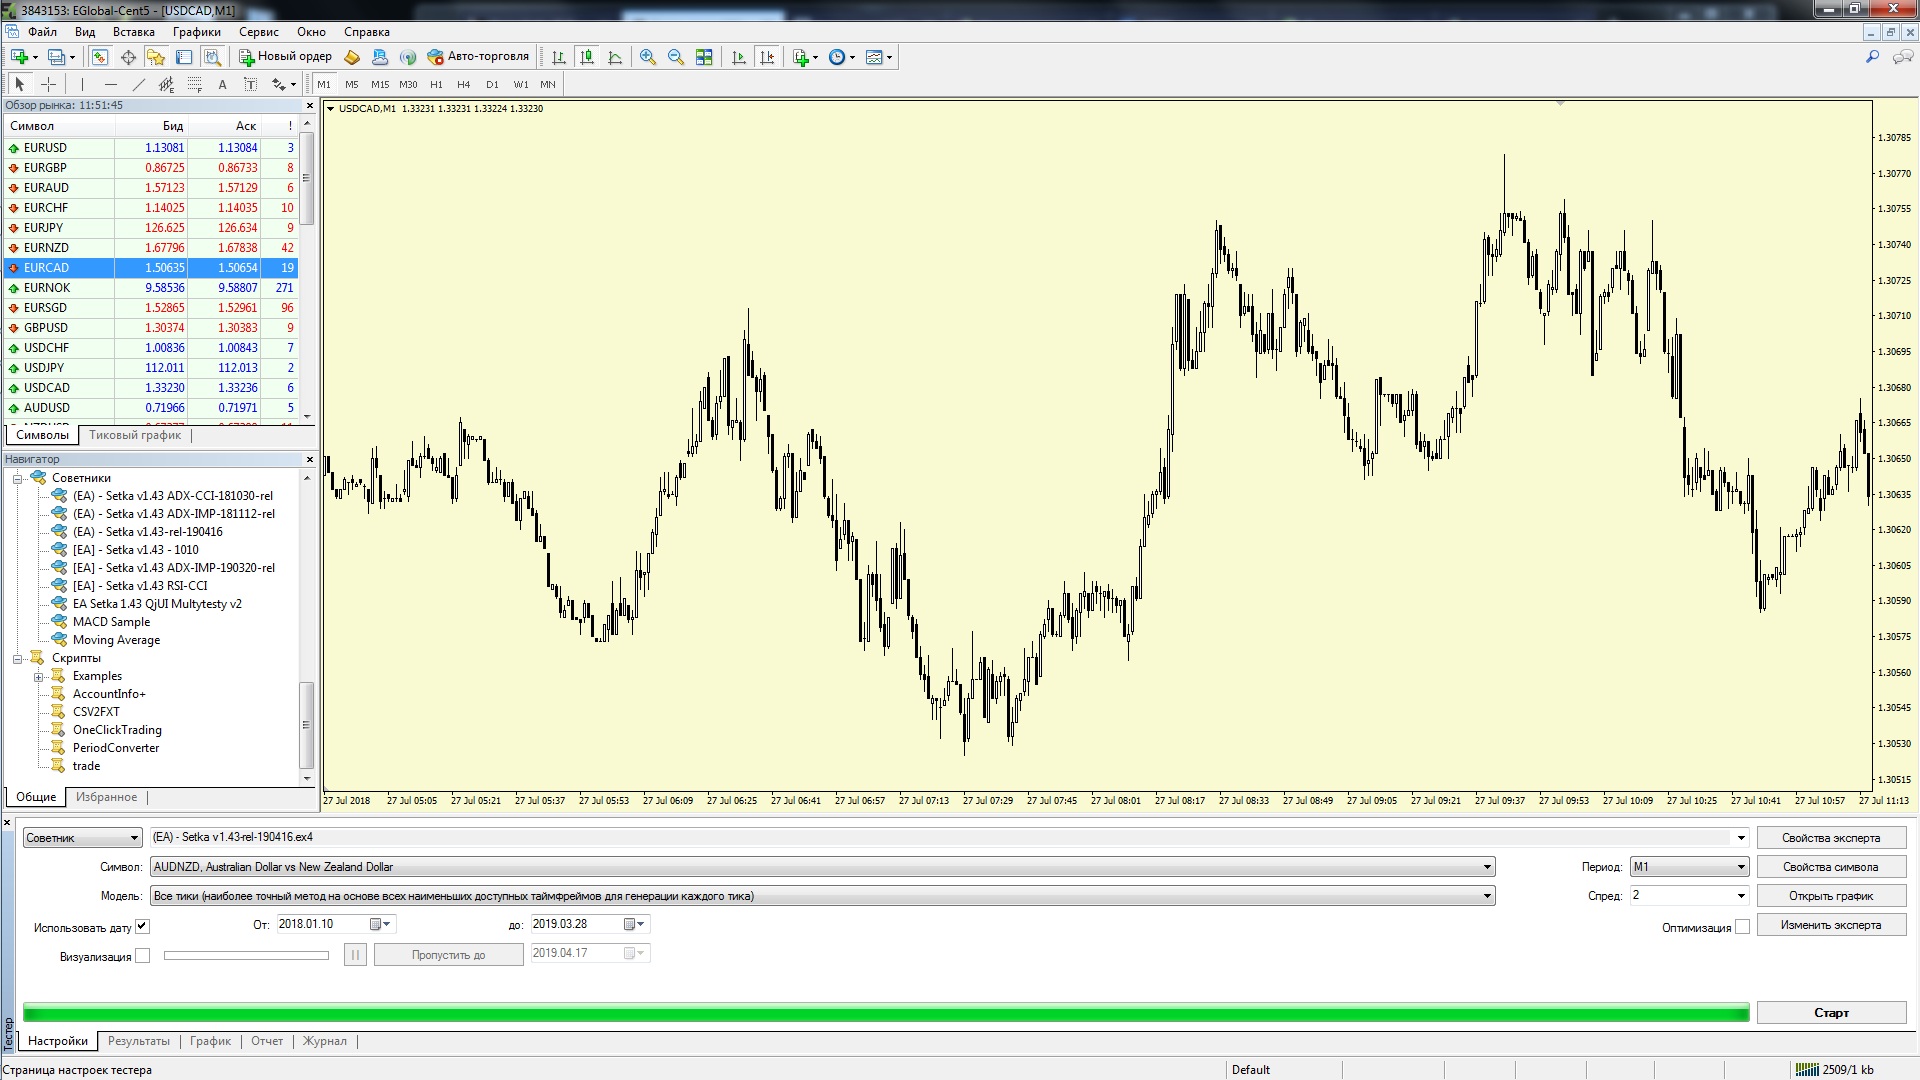Screen dimensions: 1920x1080
Task: Click the 'Новый ордер' button
Action: (x=286, y=57)
